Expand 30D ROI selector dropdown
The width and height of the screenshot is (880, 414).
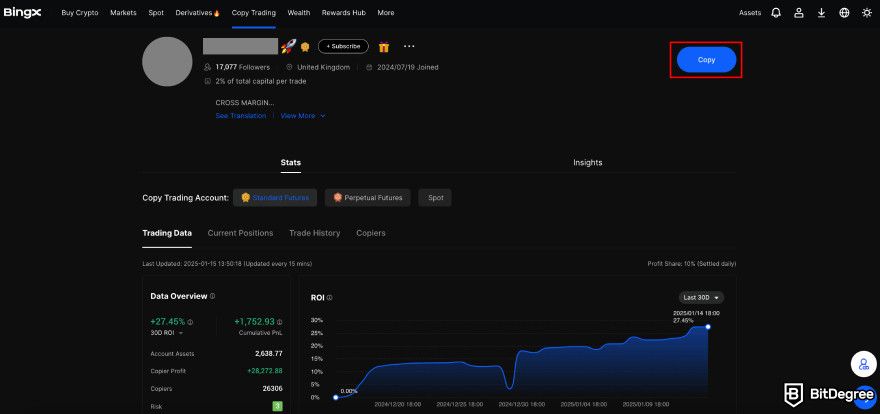pos(167,333)
